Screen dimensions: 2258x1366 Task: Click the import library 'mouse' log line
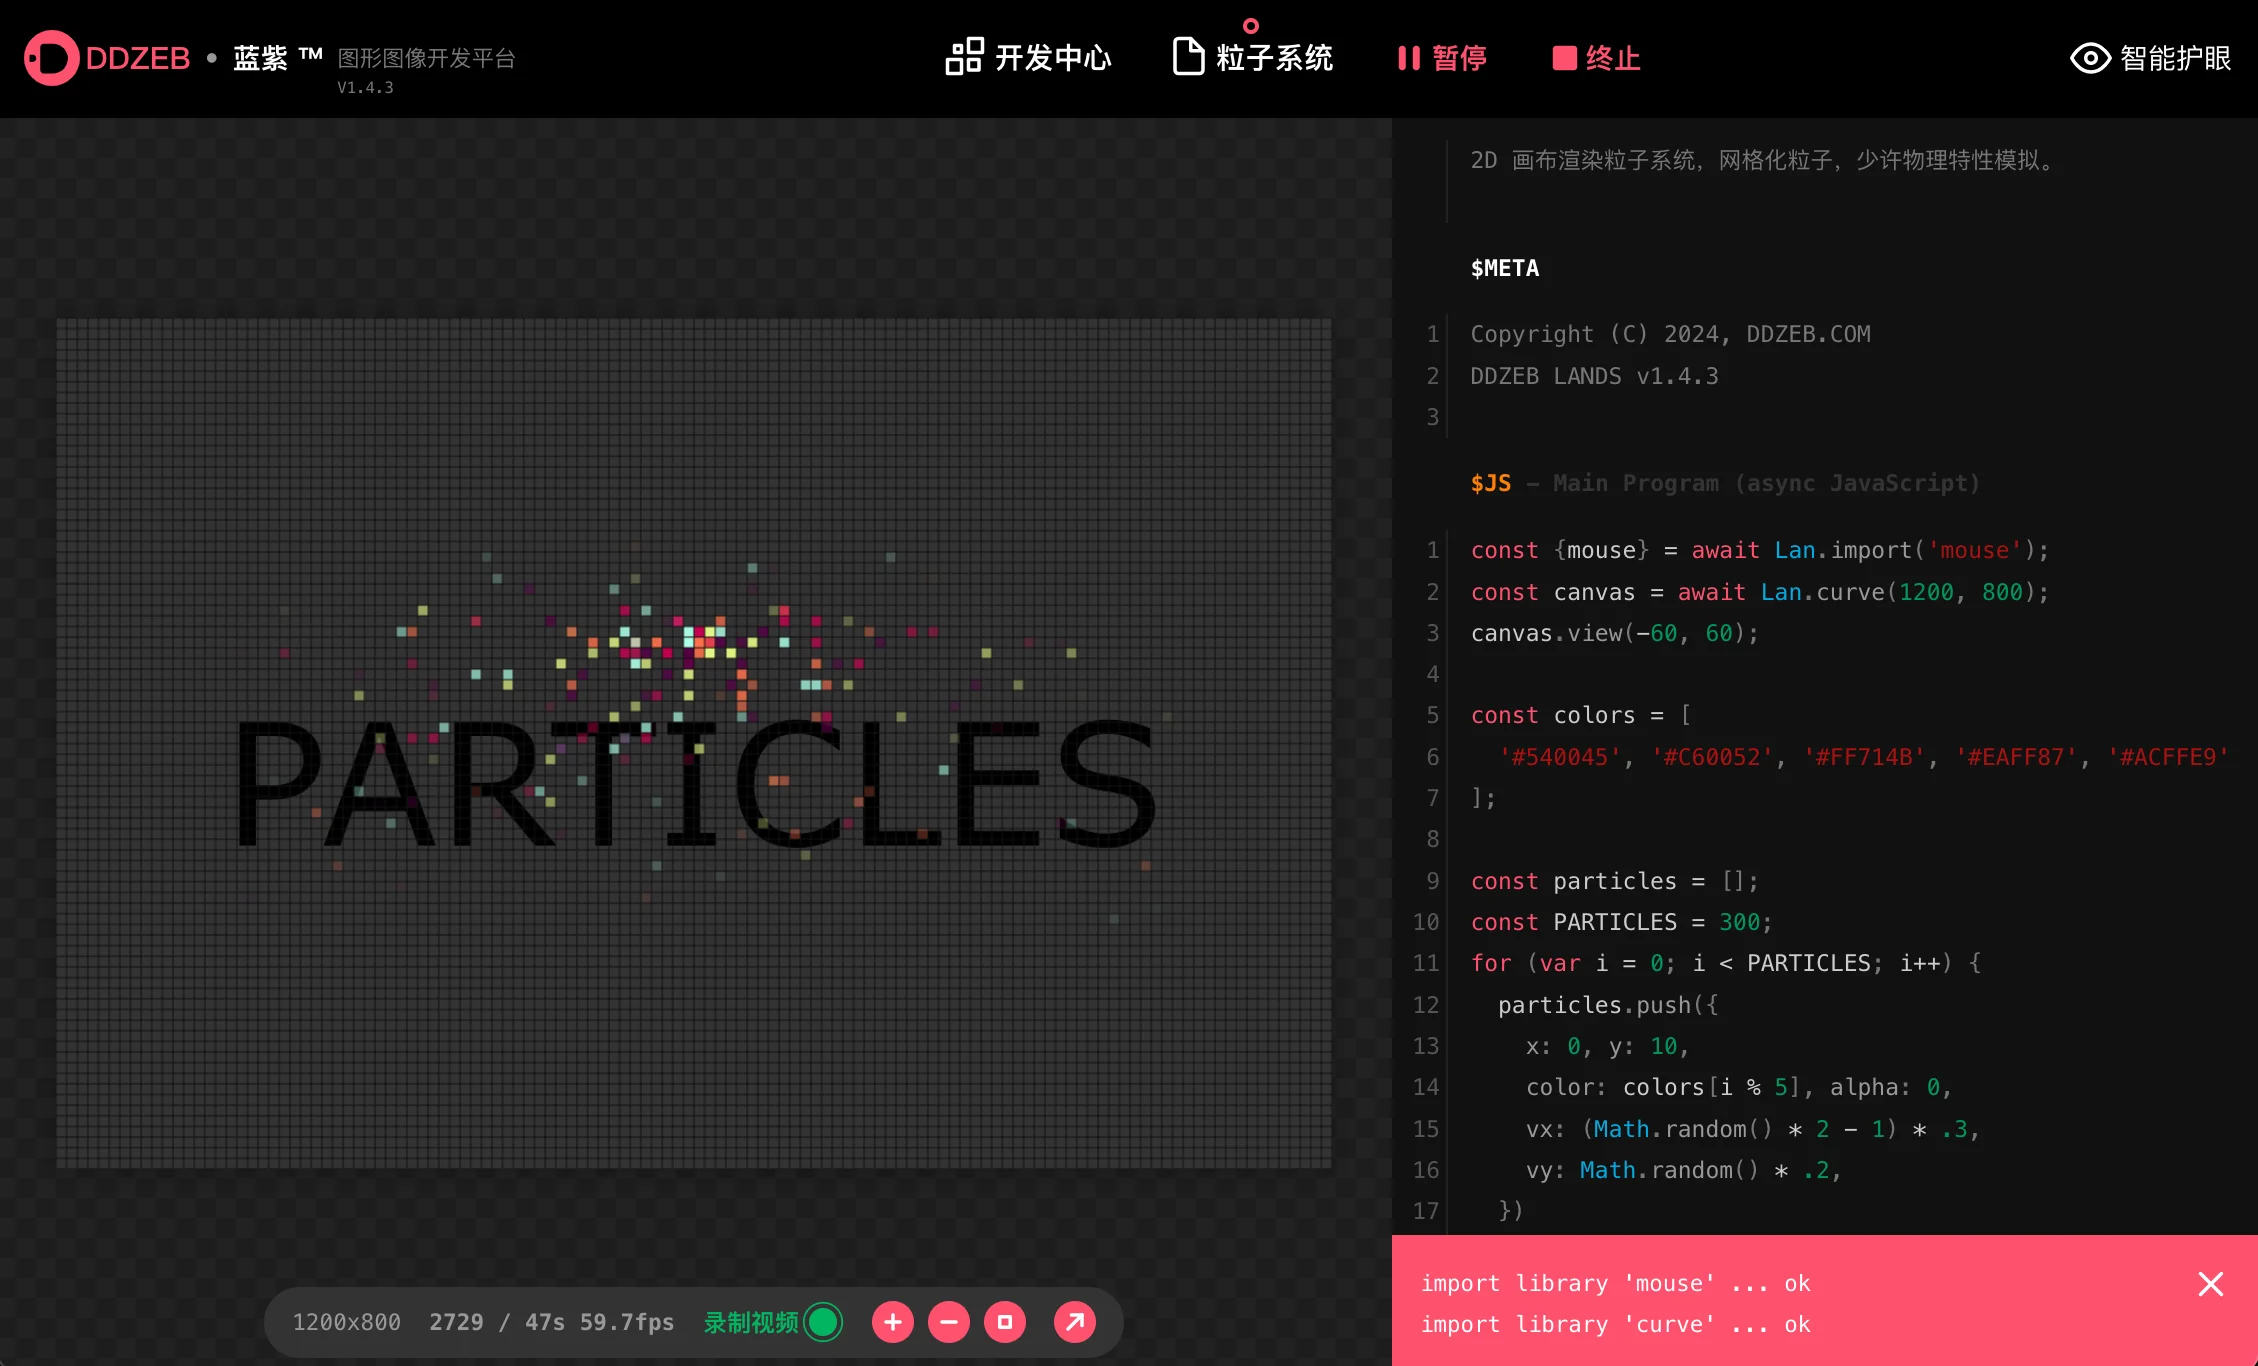coord(1616,1283)
